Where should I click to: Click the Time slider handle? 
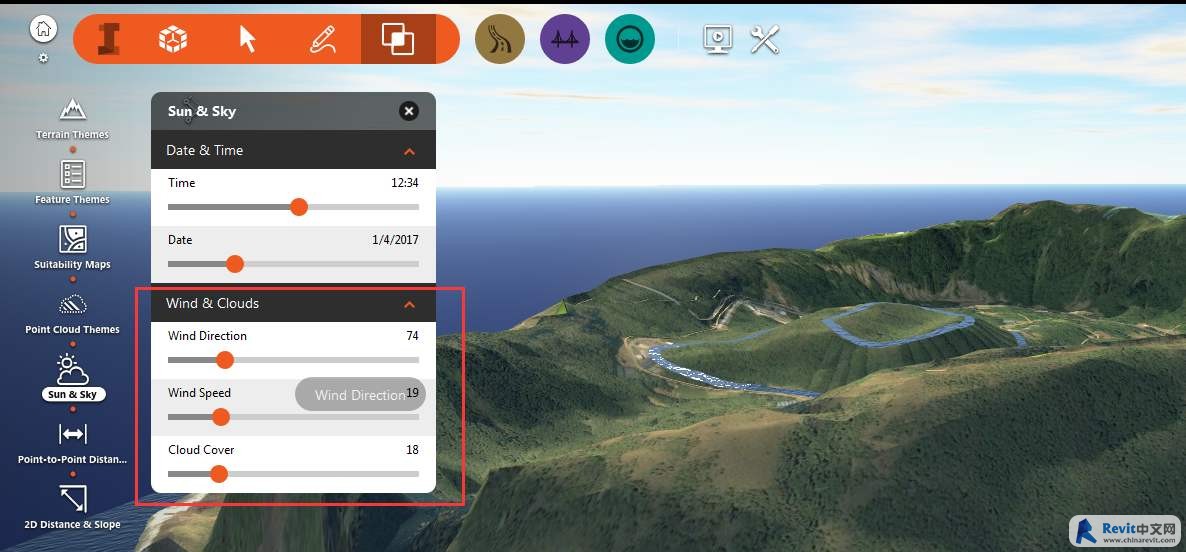(300, 206)
